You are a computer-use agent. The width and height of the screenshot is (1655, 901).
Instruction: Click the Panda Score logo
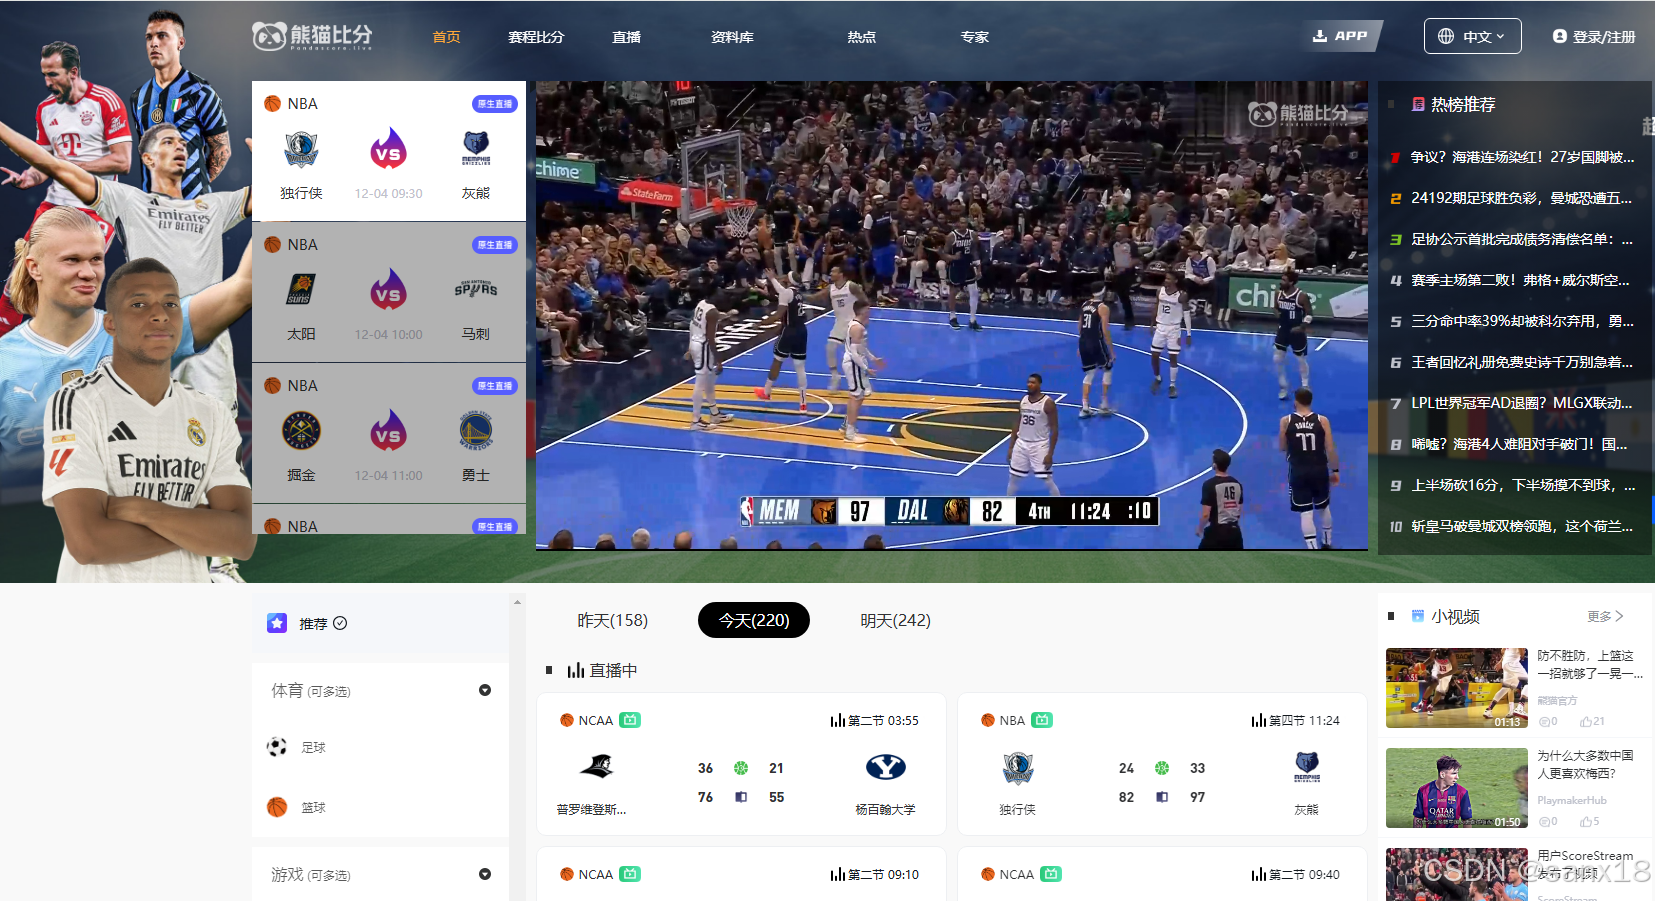tap(312, 36)
